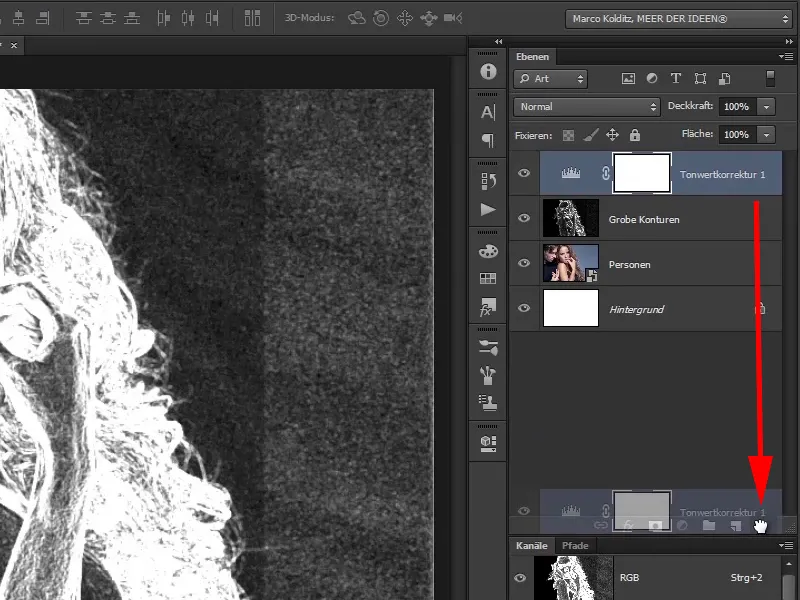
Task: Click Distribute top edges icon
Action: pos(84,18)
